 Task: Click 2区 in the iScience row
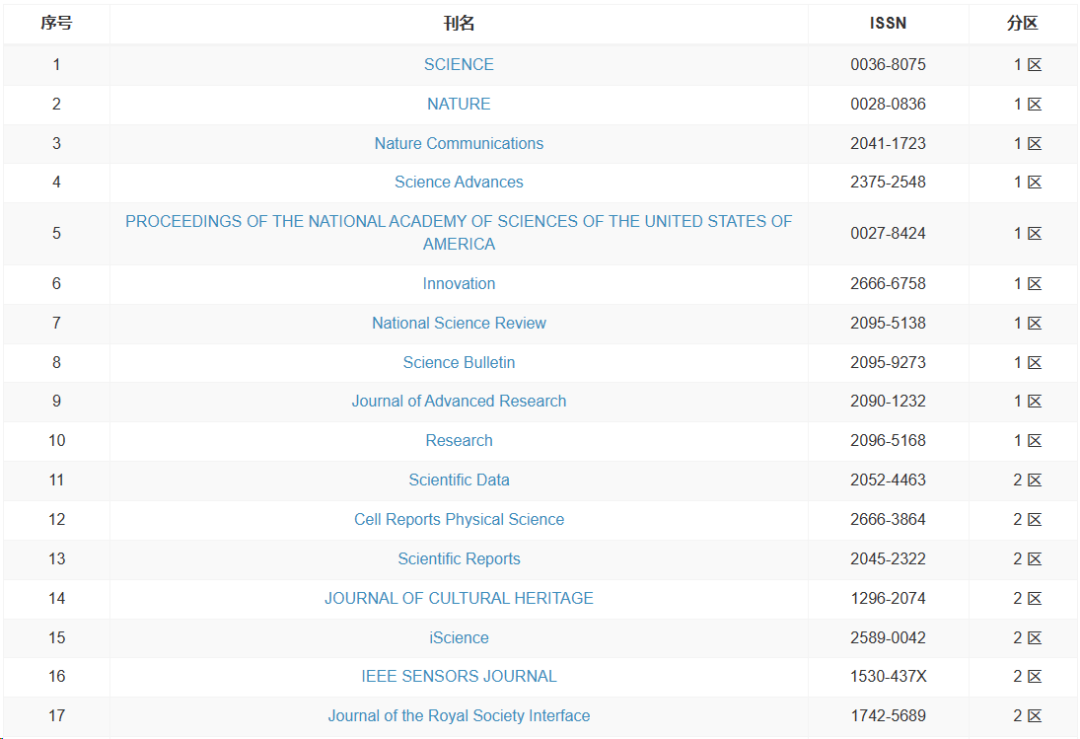click(1027, 638)
